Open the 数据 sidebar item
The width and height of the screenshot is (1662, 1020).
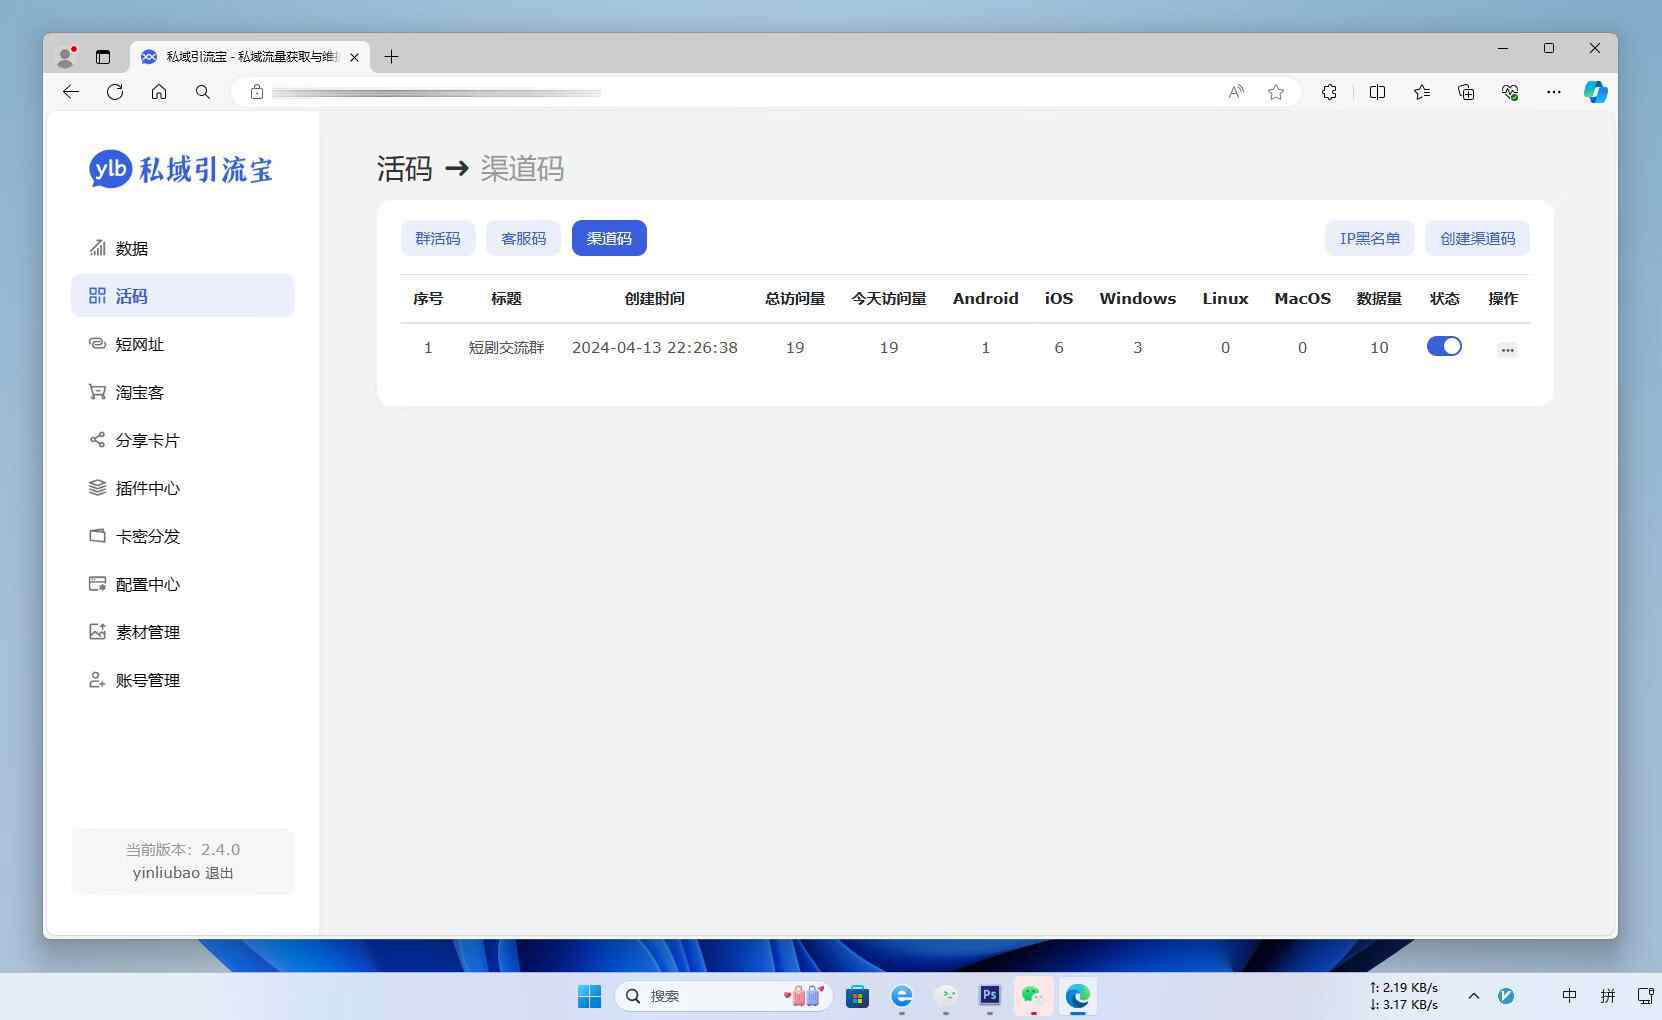point(182,248)
